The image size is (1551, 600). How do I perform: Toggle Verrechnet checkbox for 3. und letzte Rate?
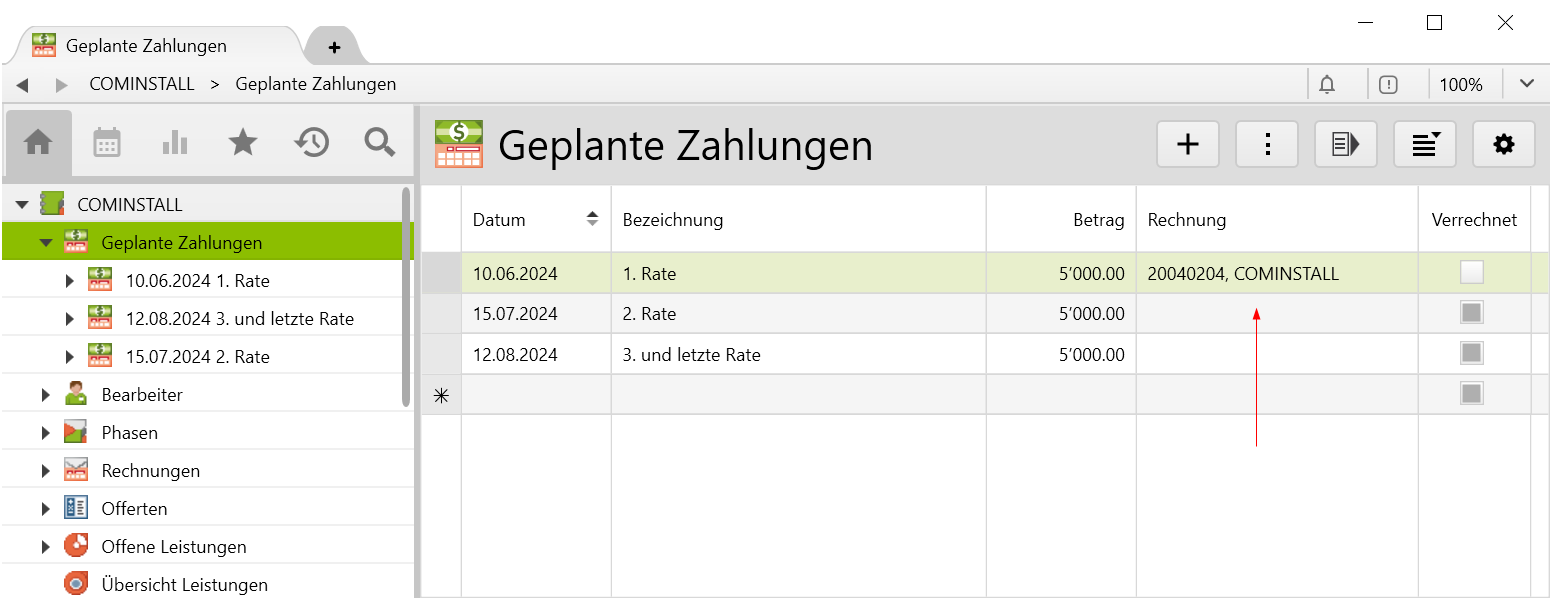tap(1471, 353)
